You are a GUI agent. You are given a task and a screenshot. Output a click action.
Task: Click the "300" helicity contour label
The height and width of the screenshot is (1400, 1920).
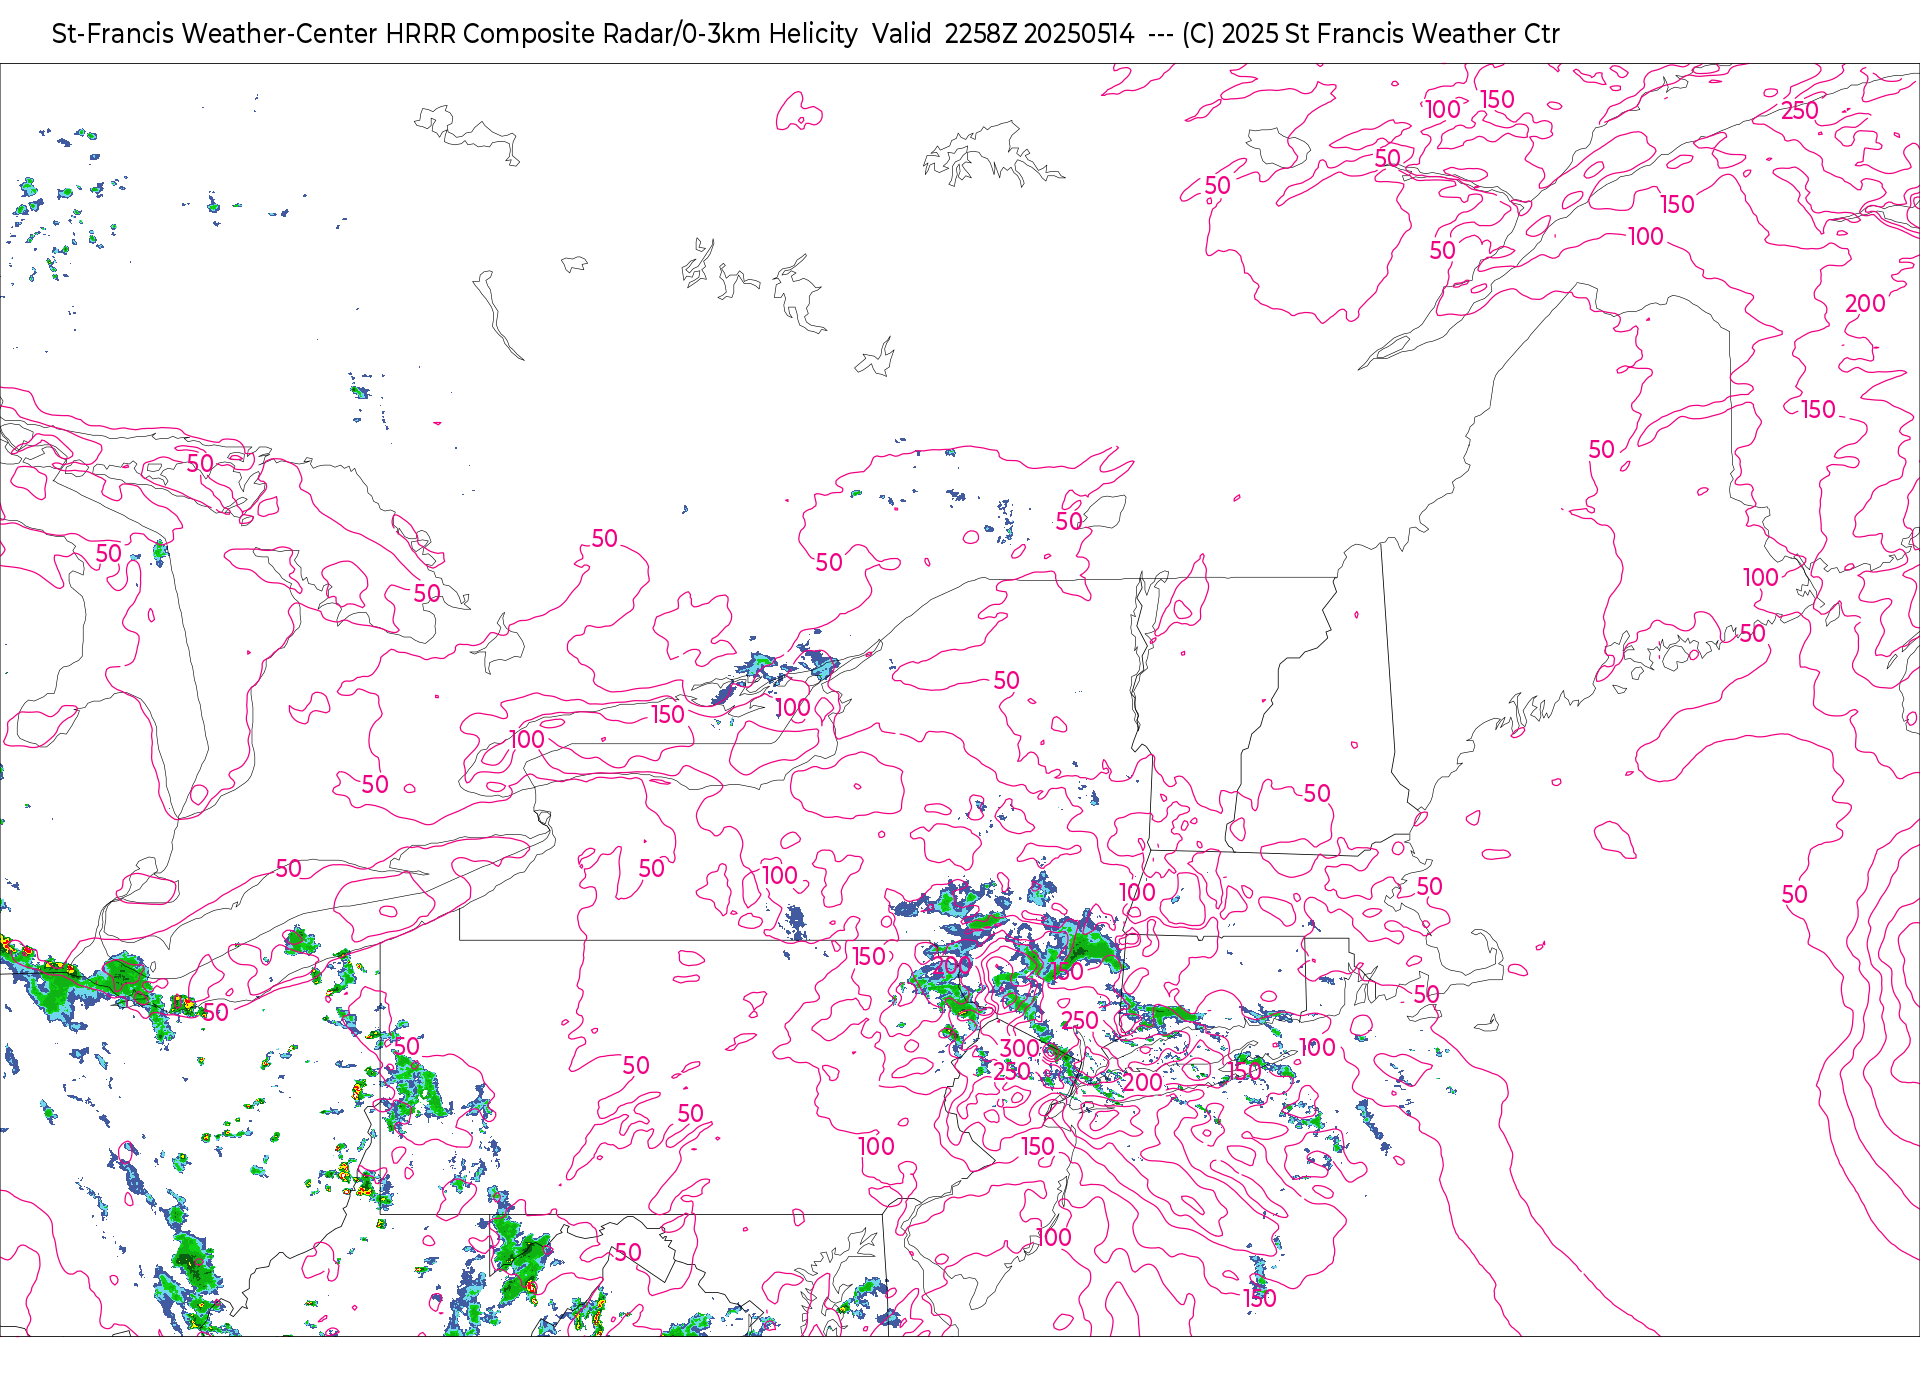tap(1019, 1048)
